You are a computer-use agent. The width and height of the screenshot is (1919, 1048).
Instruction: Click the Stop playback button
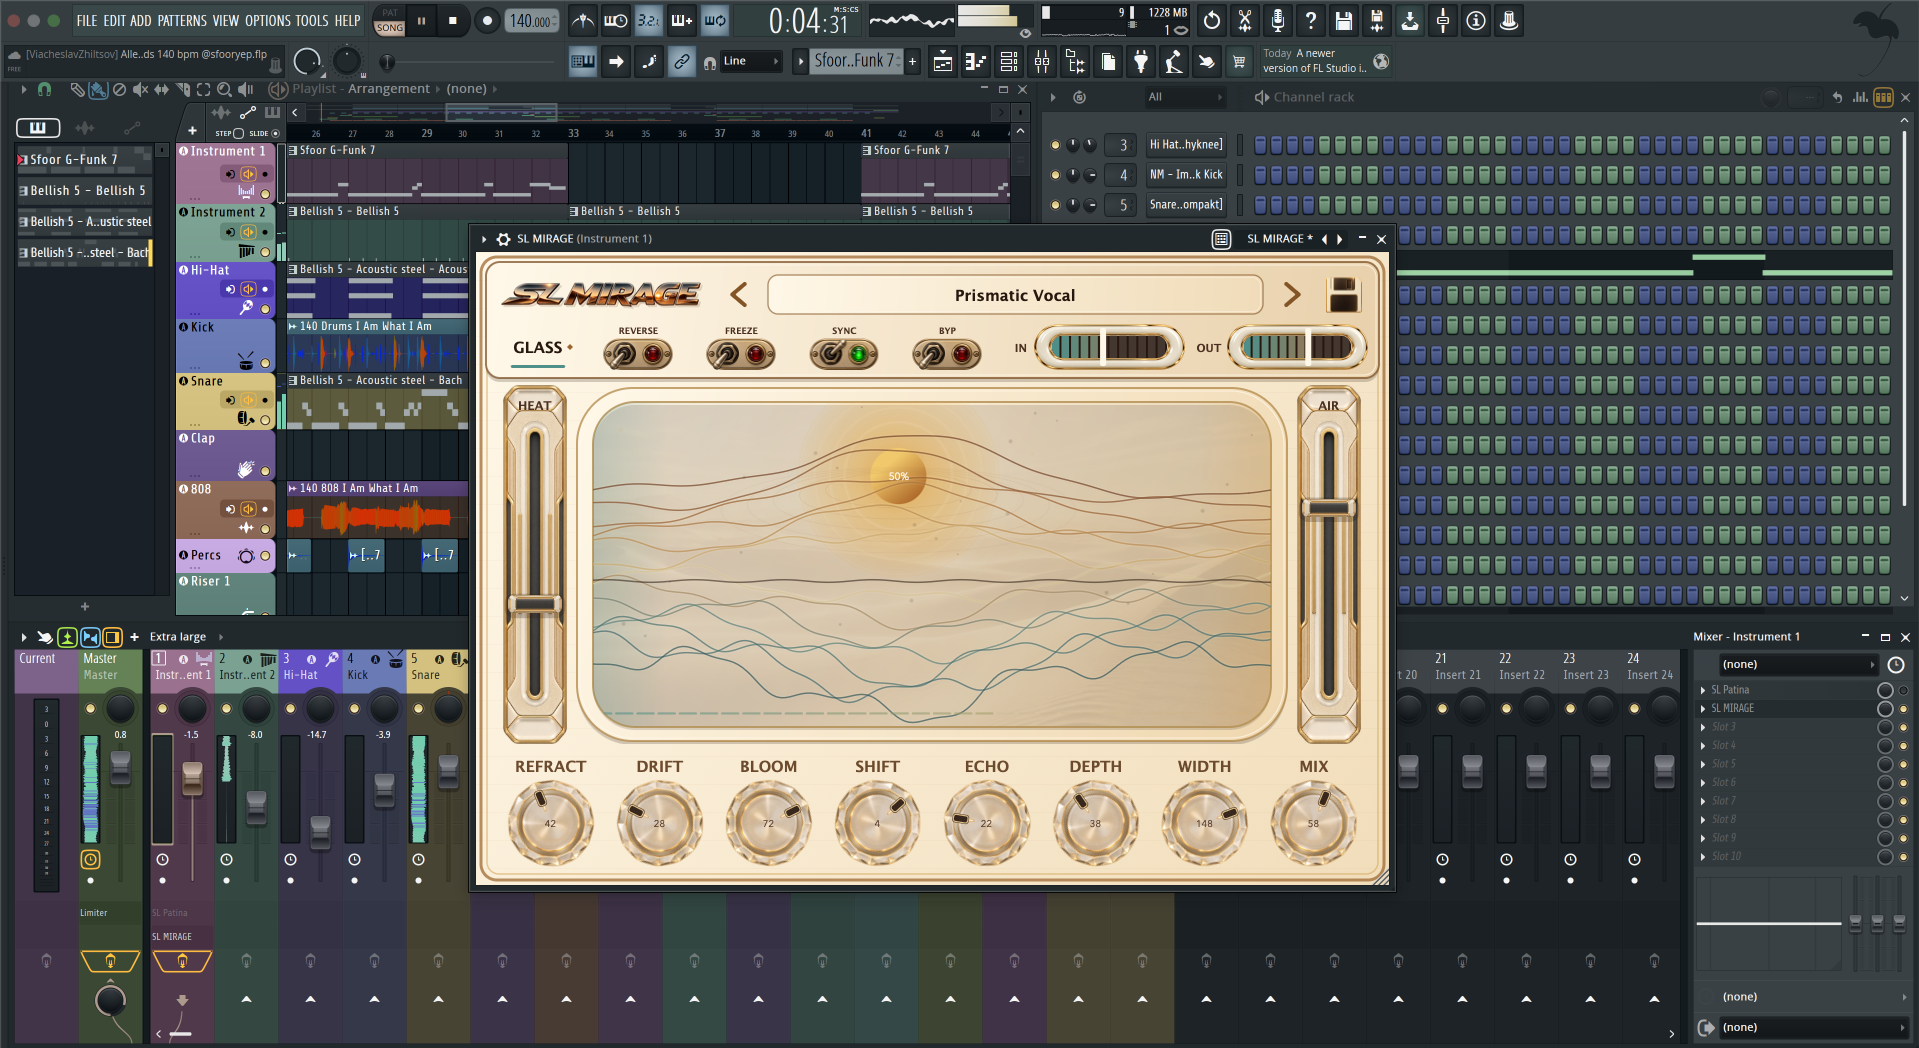453,21
